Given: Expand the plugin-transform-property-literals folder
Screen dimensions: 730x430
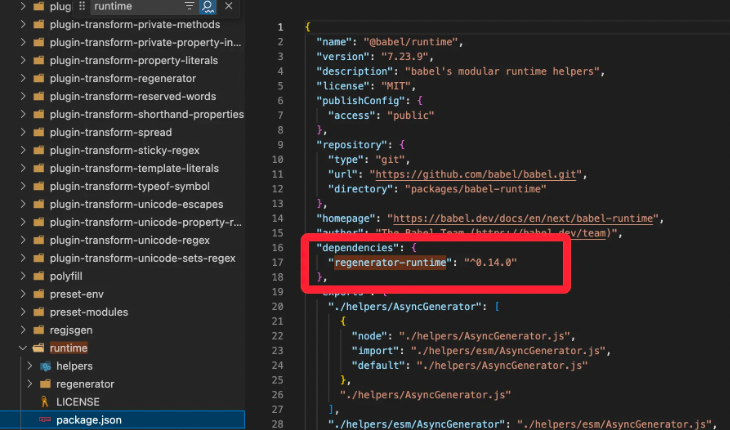Looking at the screenshot, I should coord(23,60).
